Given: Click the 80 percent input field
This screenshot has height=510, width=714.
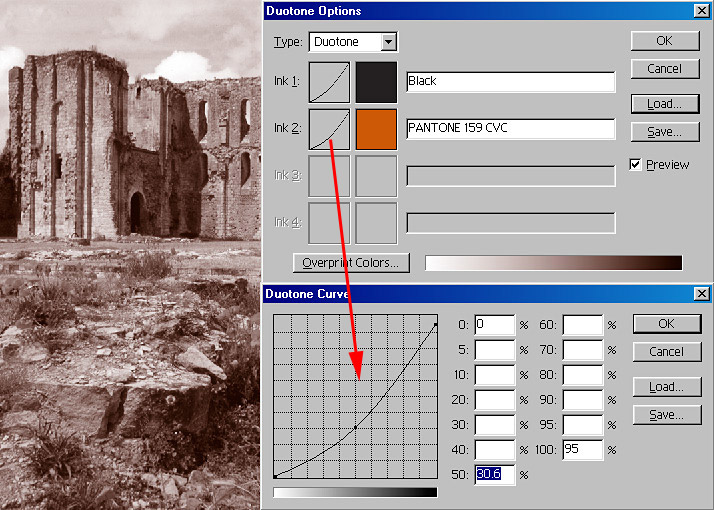Looking at the screenshot, I should 583,375.
